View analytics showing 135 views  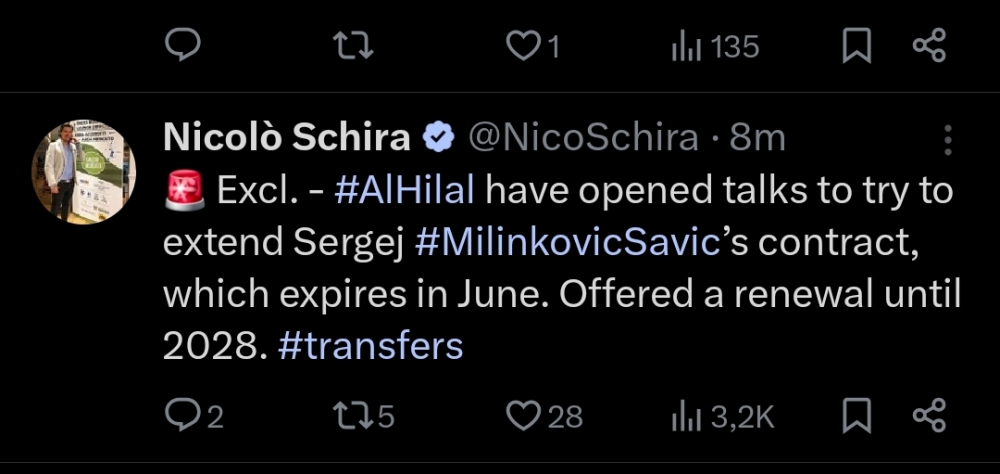coord(685,46)
